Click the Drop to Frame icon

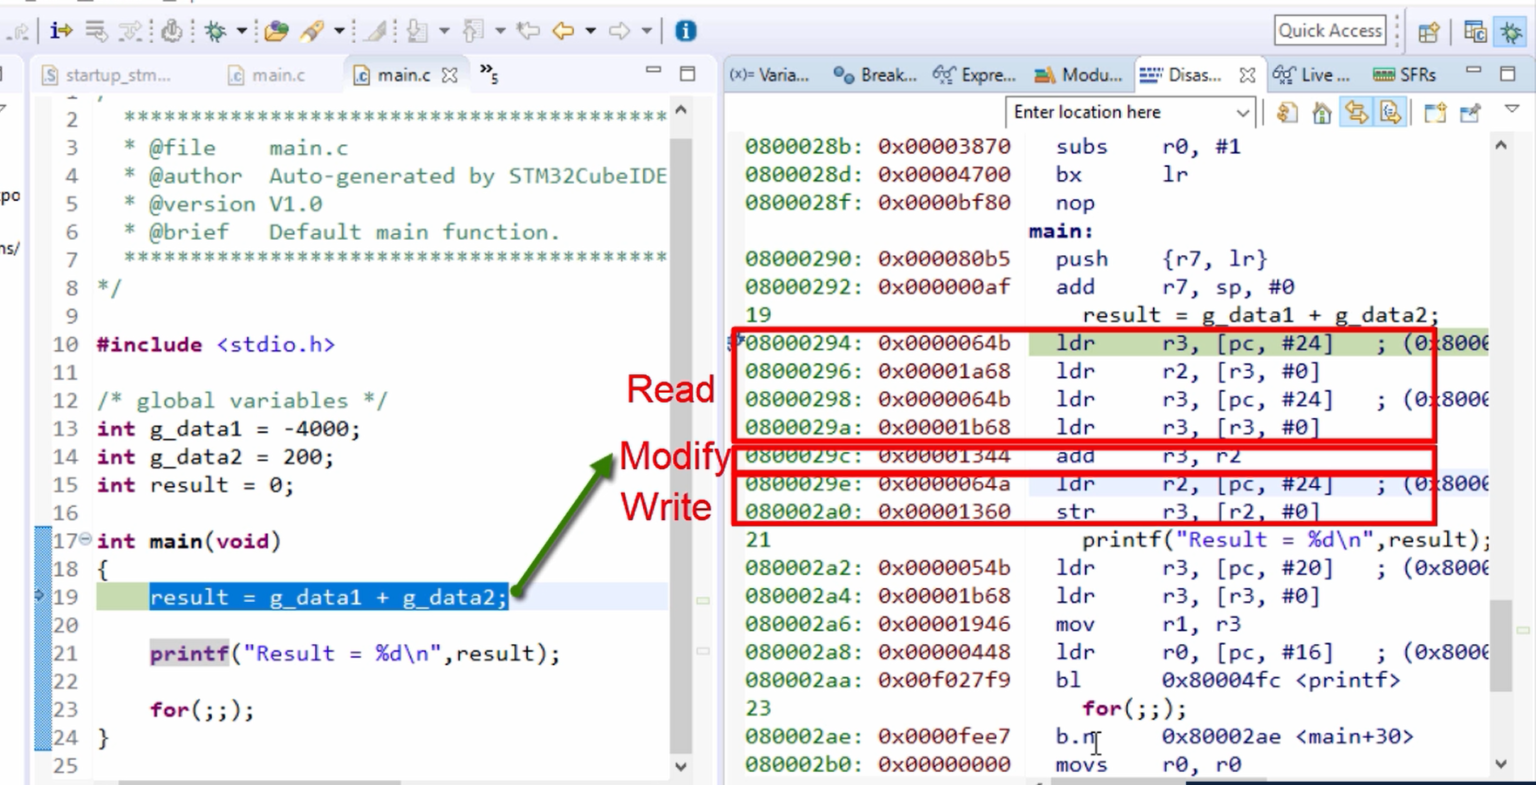click(x=96, y=31)
